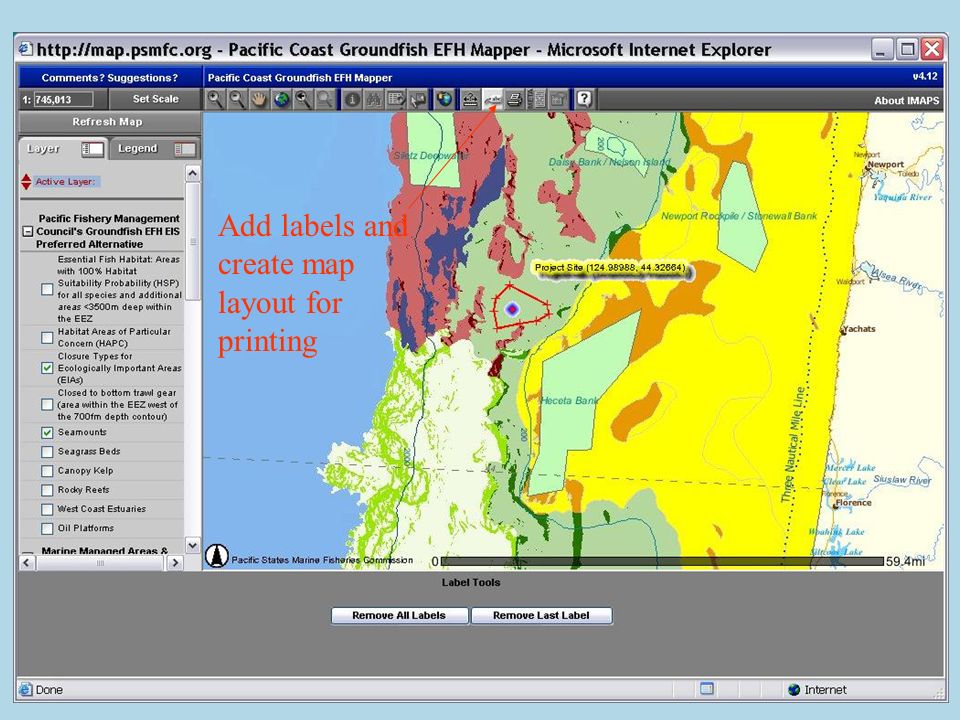
Task: Click the Heceta Bank map label
Action: coord(569,400)
